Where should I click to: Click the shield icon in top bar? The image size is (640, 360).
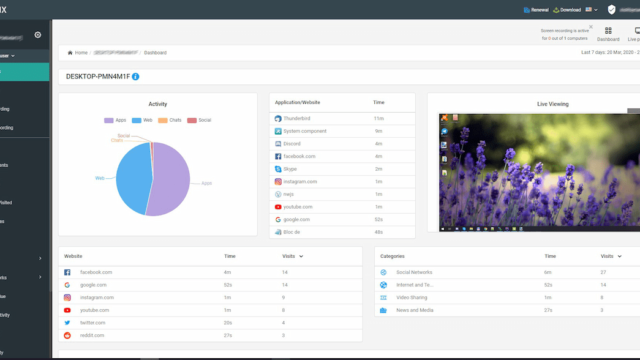(611, 9)
